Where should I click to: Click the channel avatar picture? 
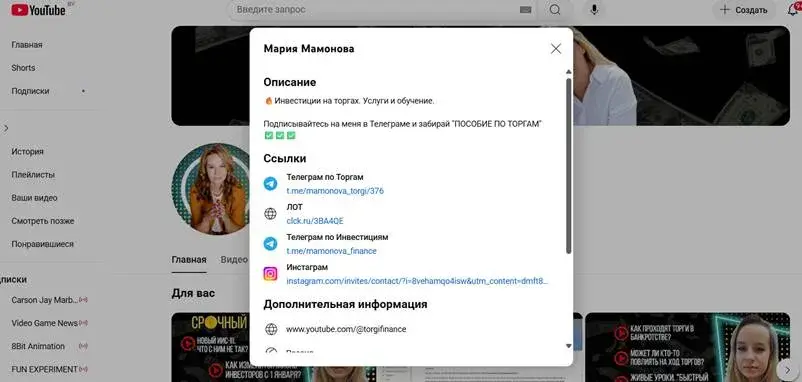pos(211,189)
